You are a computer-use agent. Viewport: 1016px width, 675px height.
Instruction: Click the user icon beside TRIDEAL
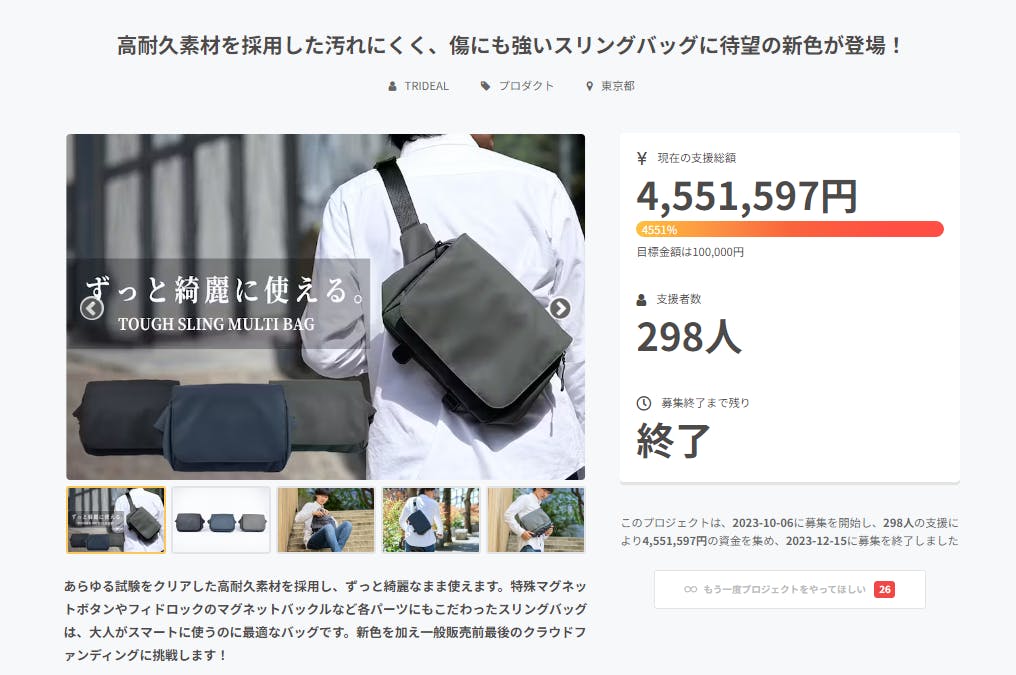[x=392, y=86]
